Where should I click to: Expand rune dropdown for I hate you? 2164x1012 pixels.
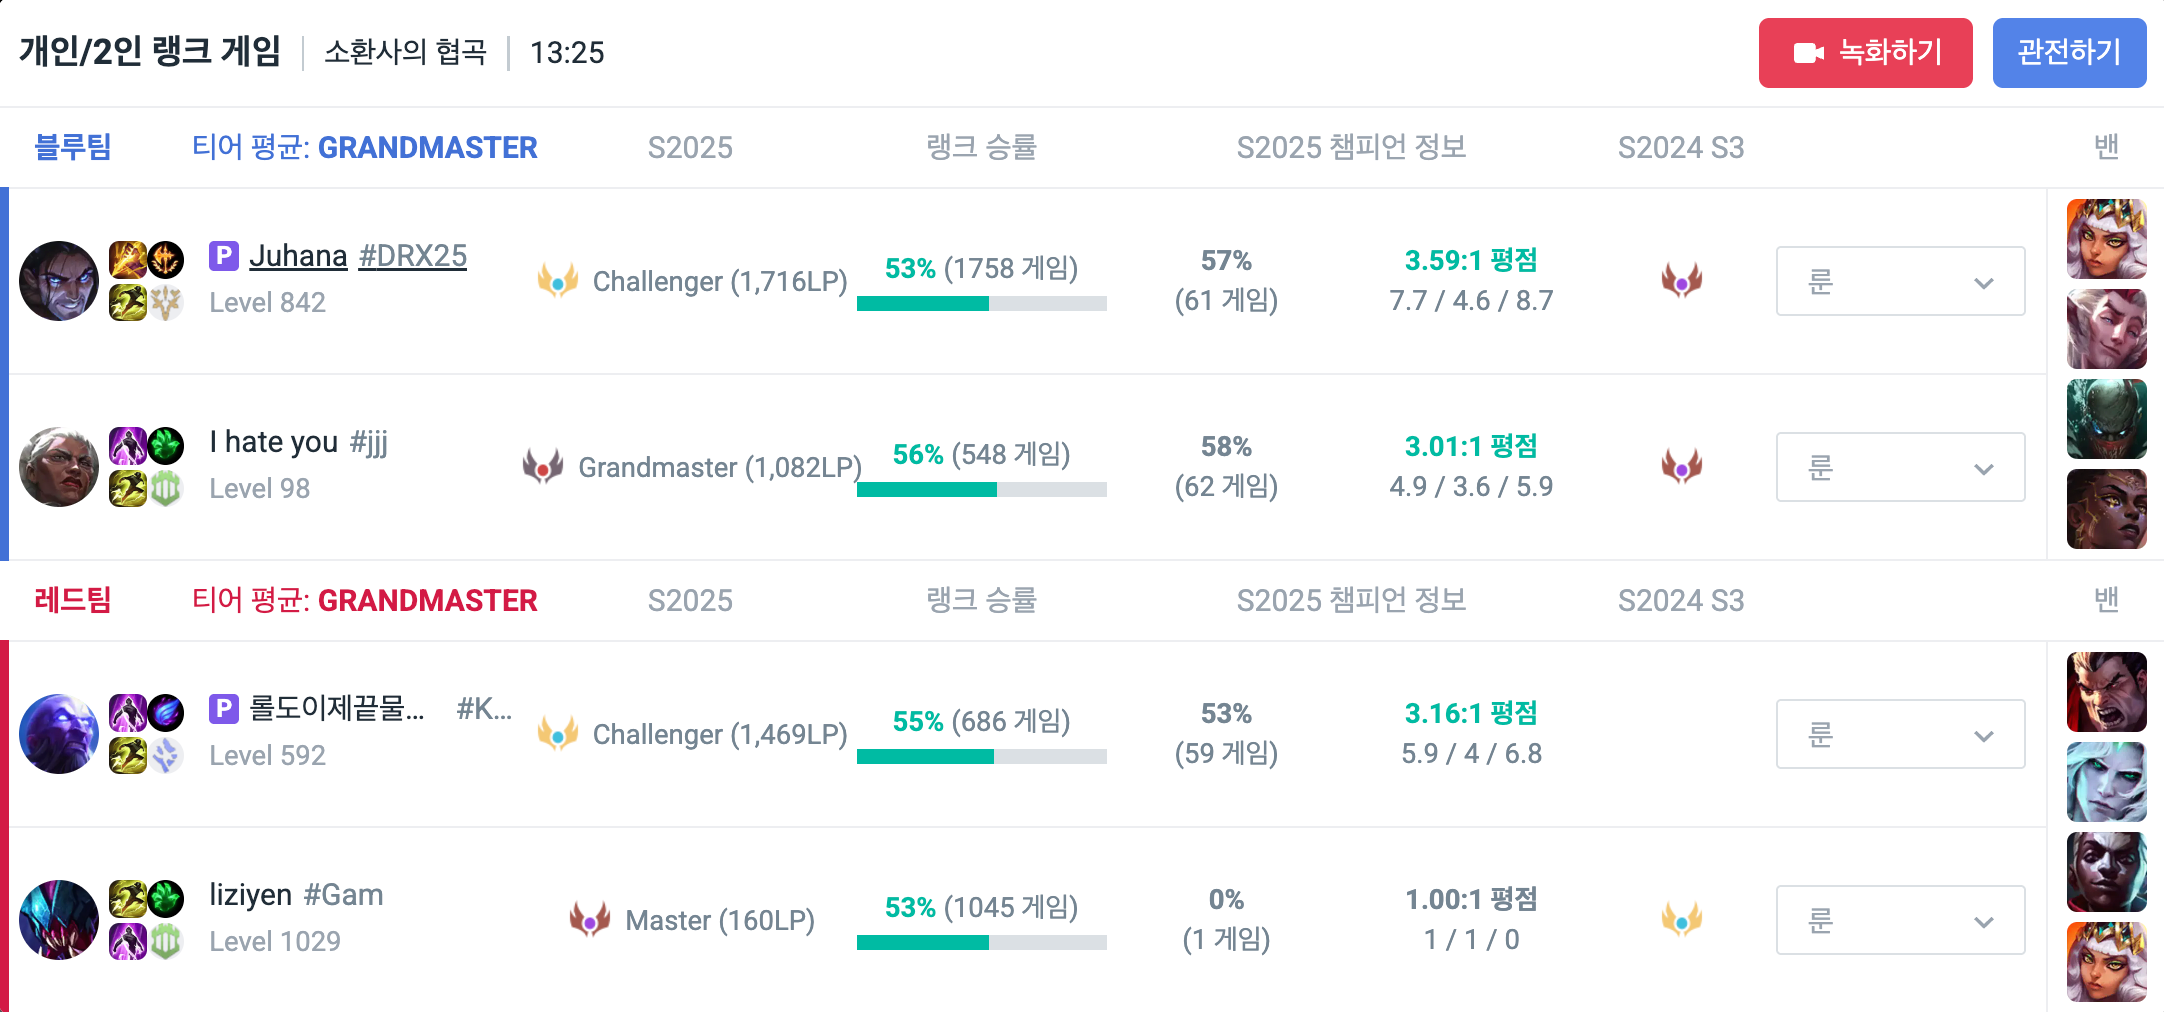pos(1901,467)
